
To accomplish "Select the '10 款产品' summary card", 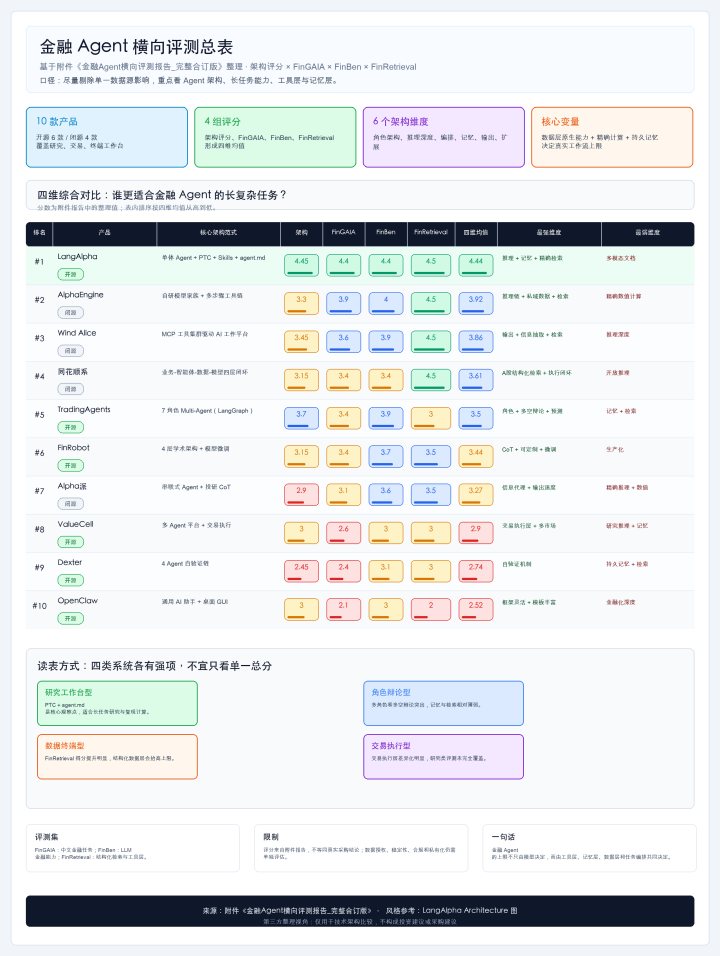I will pyautogui.click(x=107, y=137).
